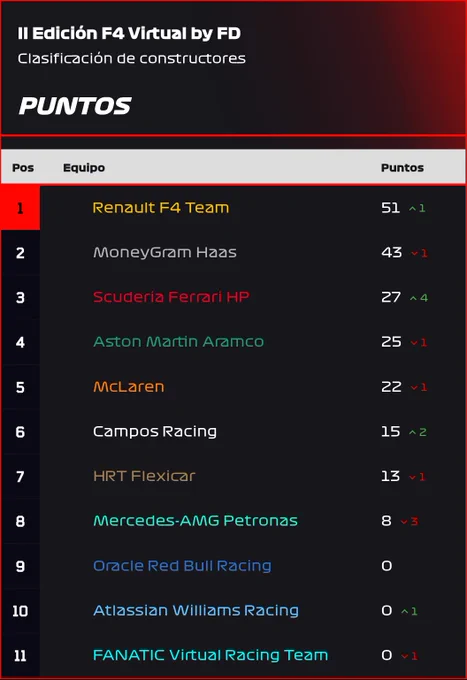Click the red position 1 badge
The height and width of the screenshot is (680, 467).
[x=20, y=208]
